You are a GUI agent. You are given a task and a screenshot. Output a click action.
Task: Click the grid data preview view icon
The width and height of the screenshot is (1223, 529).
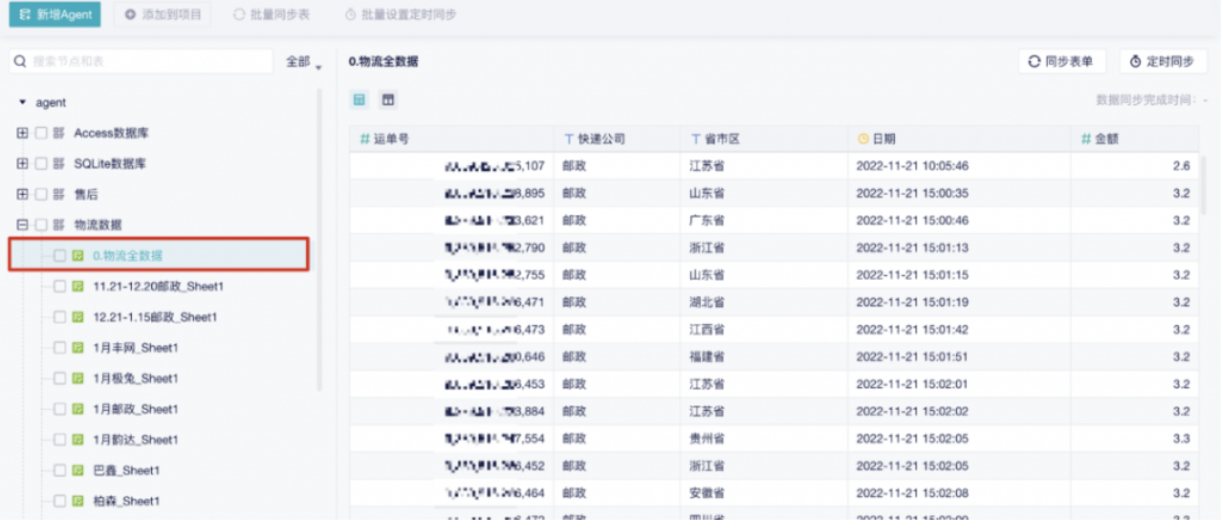point(360,100)
